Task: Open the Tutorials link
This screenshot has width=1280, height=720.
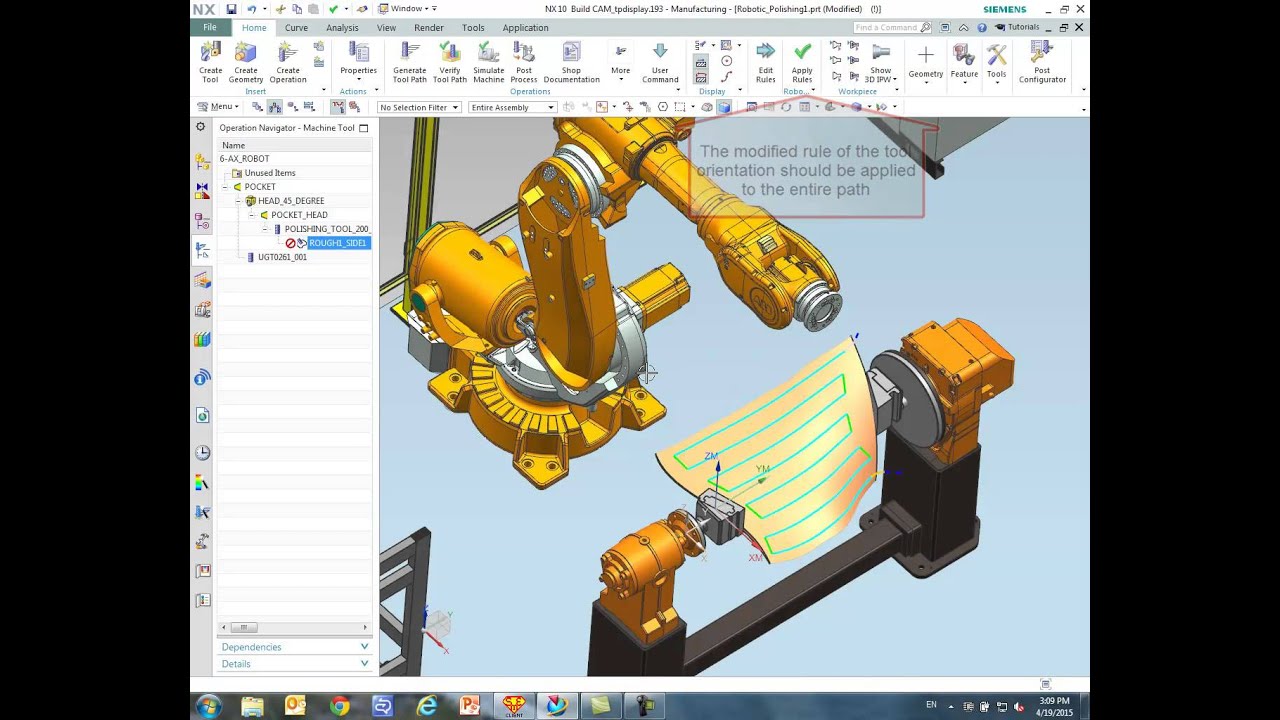Action: pyautogui.click(x=1016, y=27)
